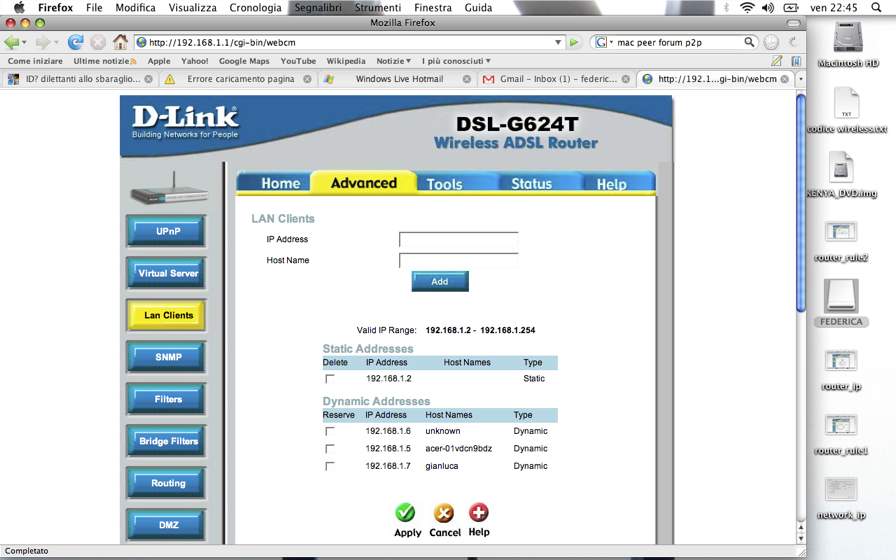Click the green Apply checkmark icon

point(406,513)
